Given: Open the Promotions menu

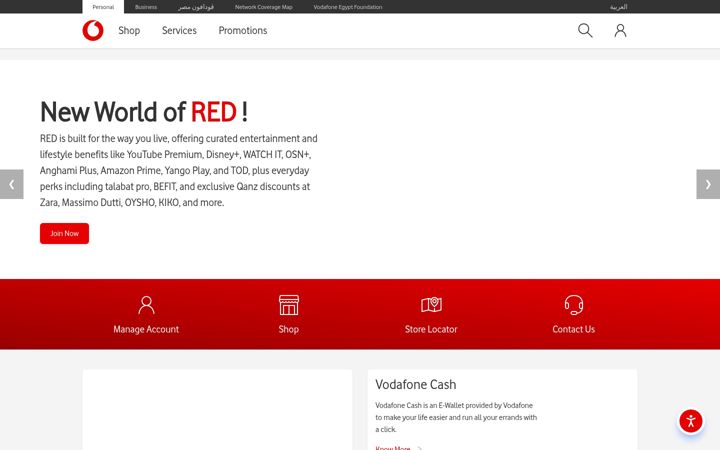Looking at the screenshot, I should [x=242, y=30].
